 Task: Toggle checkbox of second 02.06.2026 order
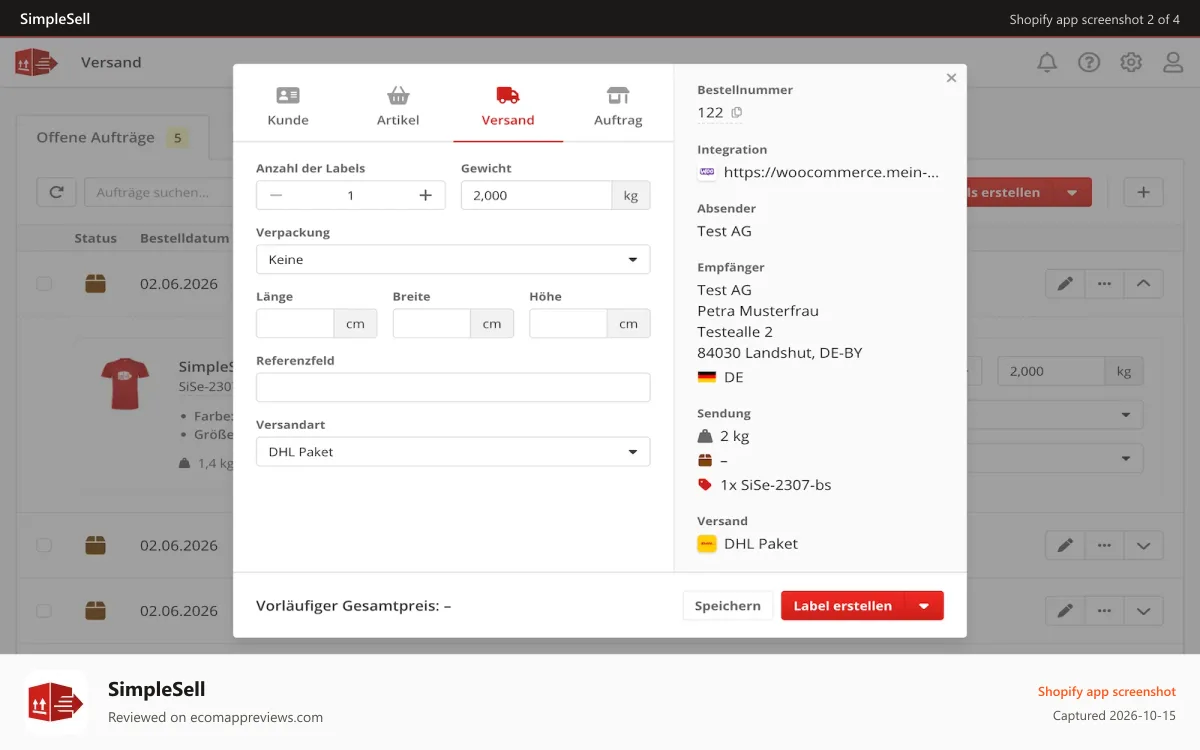[44, 545]
